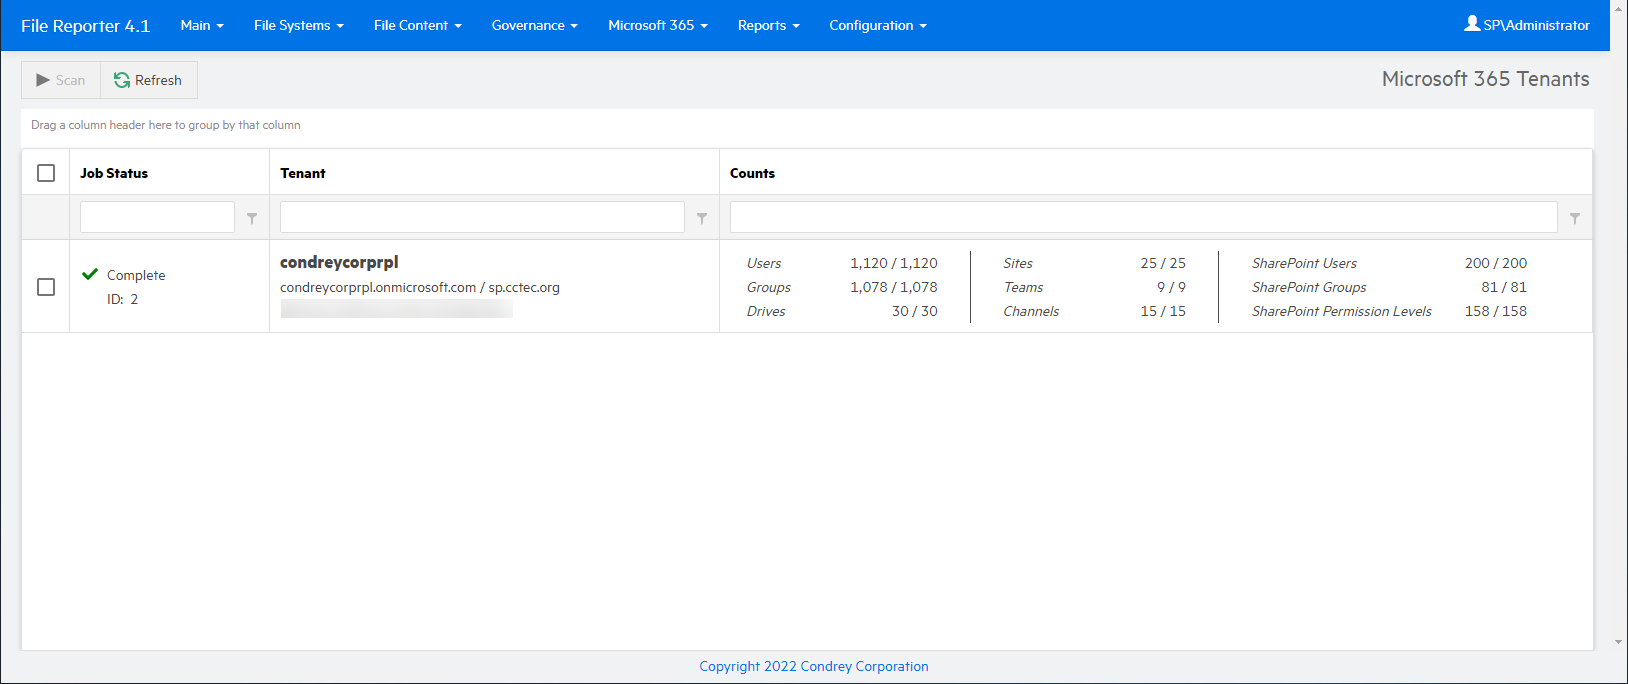Toggle the select-all checkbox in header
Screen dimensions: 1628x684
point(46,173)
